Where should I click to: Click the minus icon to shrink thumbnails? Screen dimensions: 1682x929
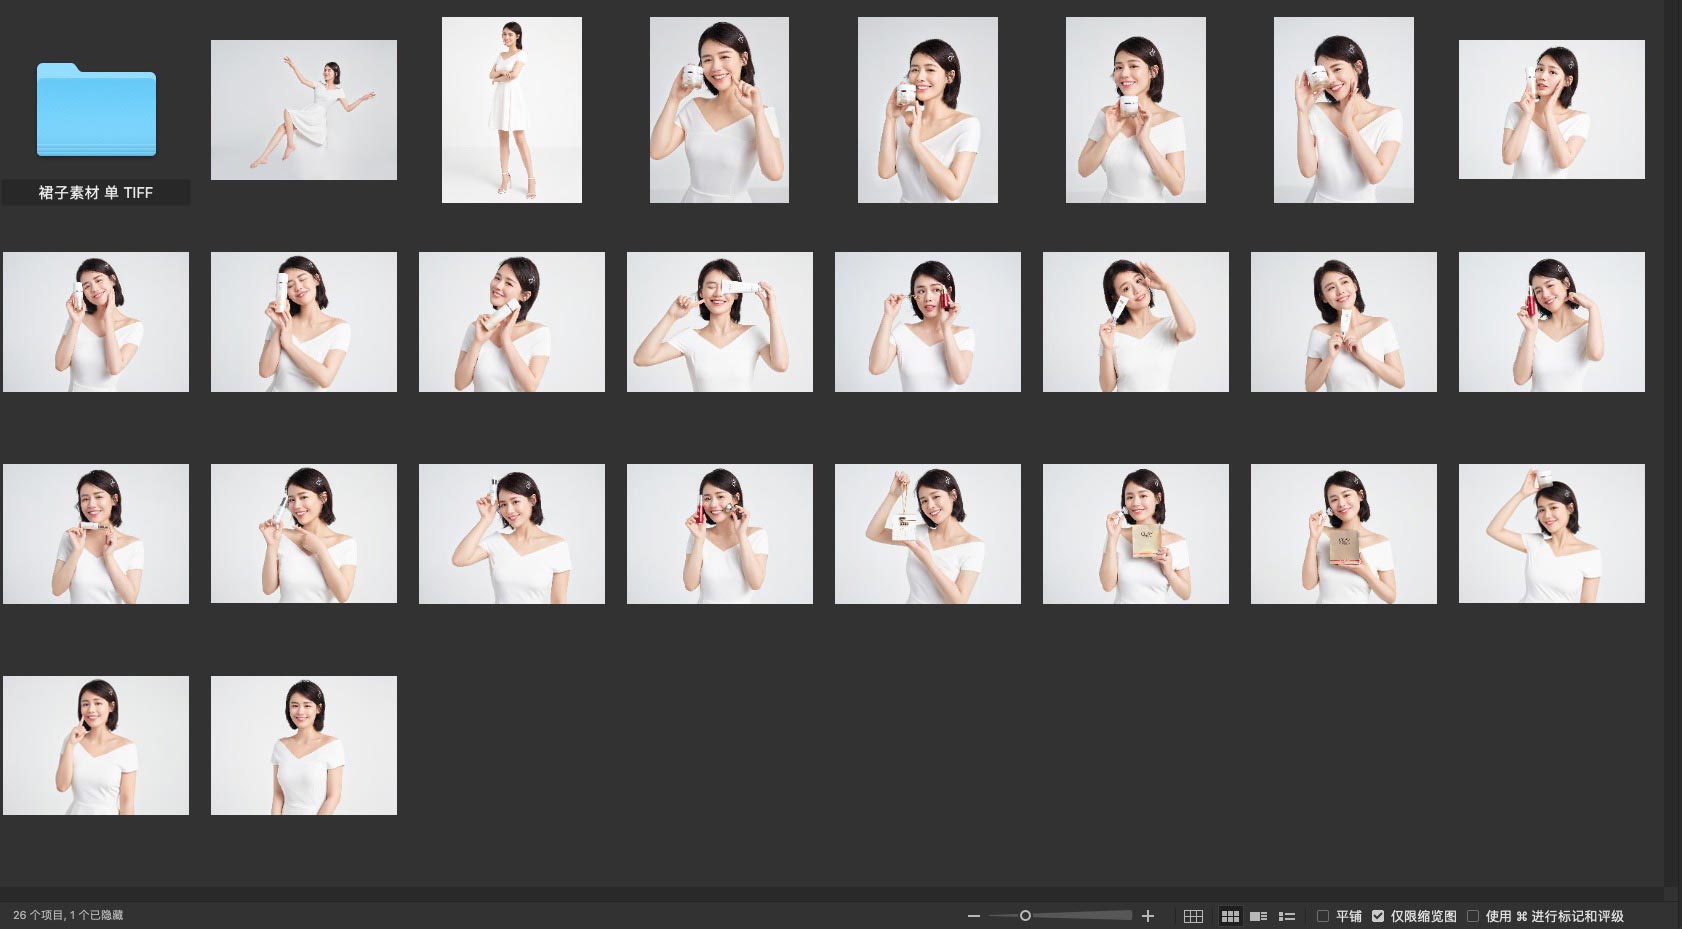[x=973, y=916]
